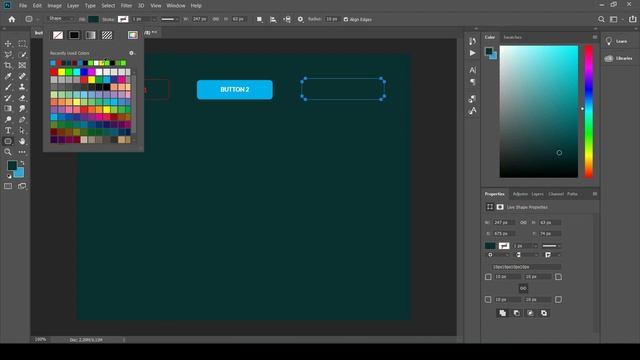Select the Hand tool
This screenshot has height=360, width=640.
click(x=22, y=141)
